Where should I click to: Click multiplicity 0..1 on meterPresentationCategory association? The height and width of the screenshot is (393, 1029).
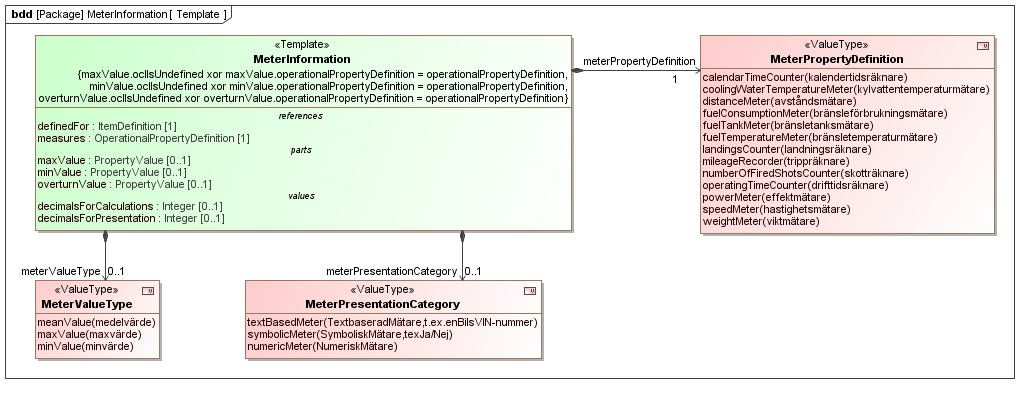pos(472,271)
